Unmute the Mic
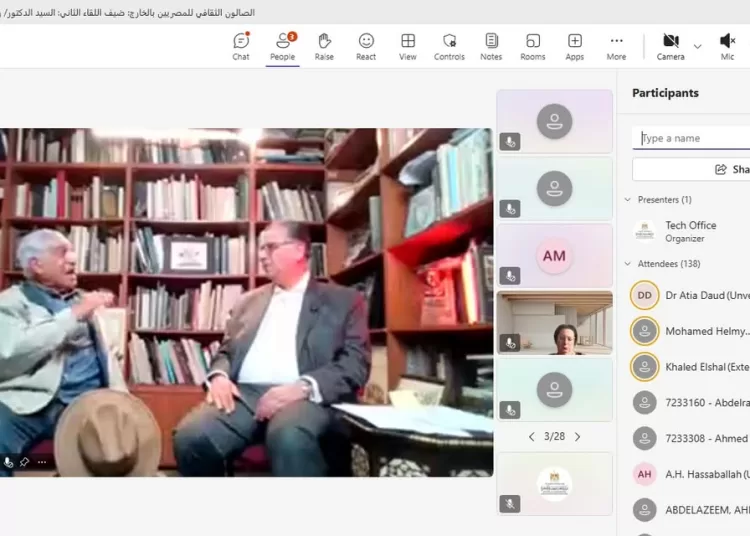 727,46
